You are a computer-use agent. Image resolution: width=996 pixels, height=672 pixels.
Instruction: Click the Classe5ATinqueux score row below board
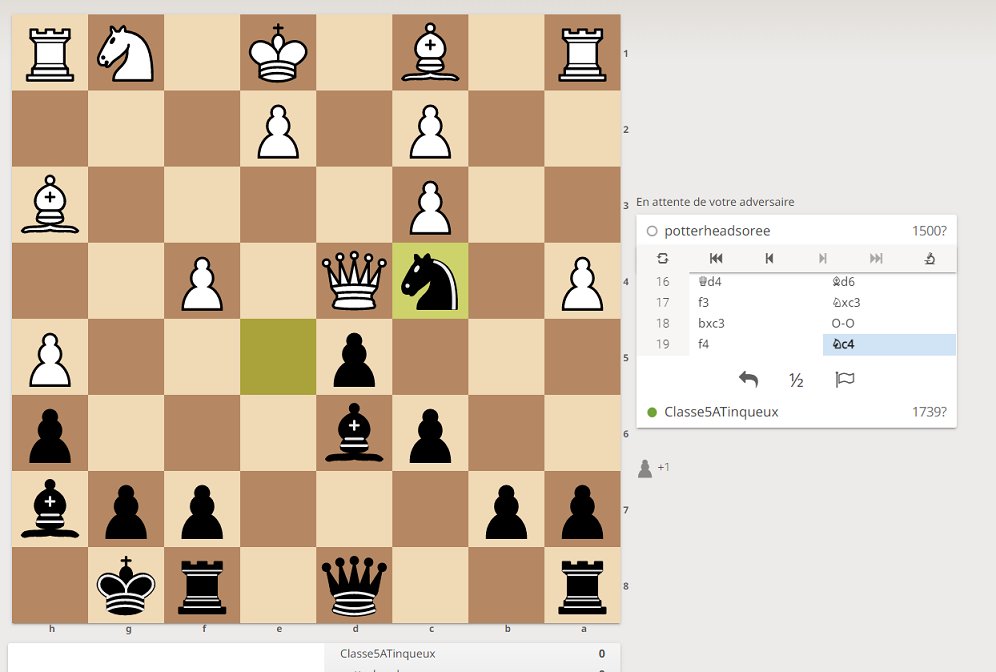coord(472,654)
